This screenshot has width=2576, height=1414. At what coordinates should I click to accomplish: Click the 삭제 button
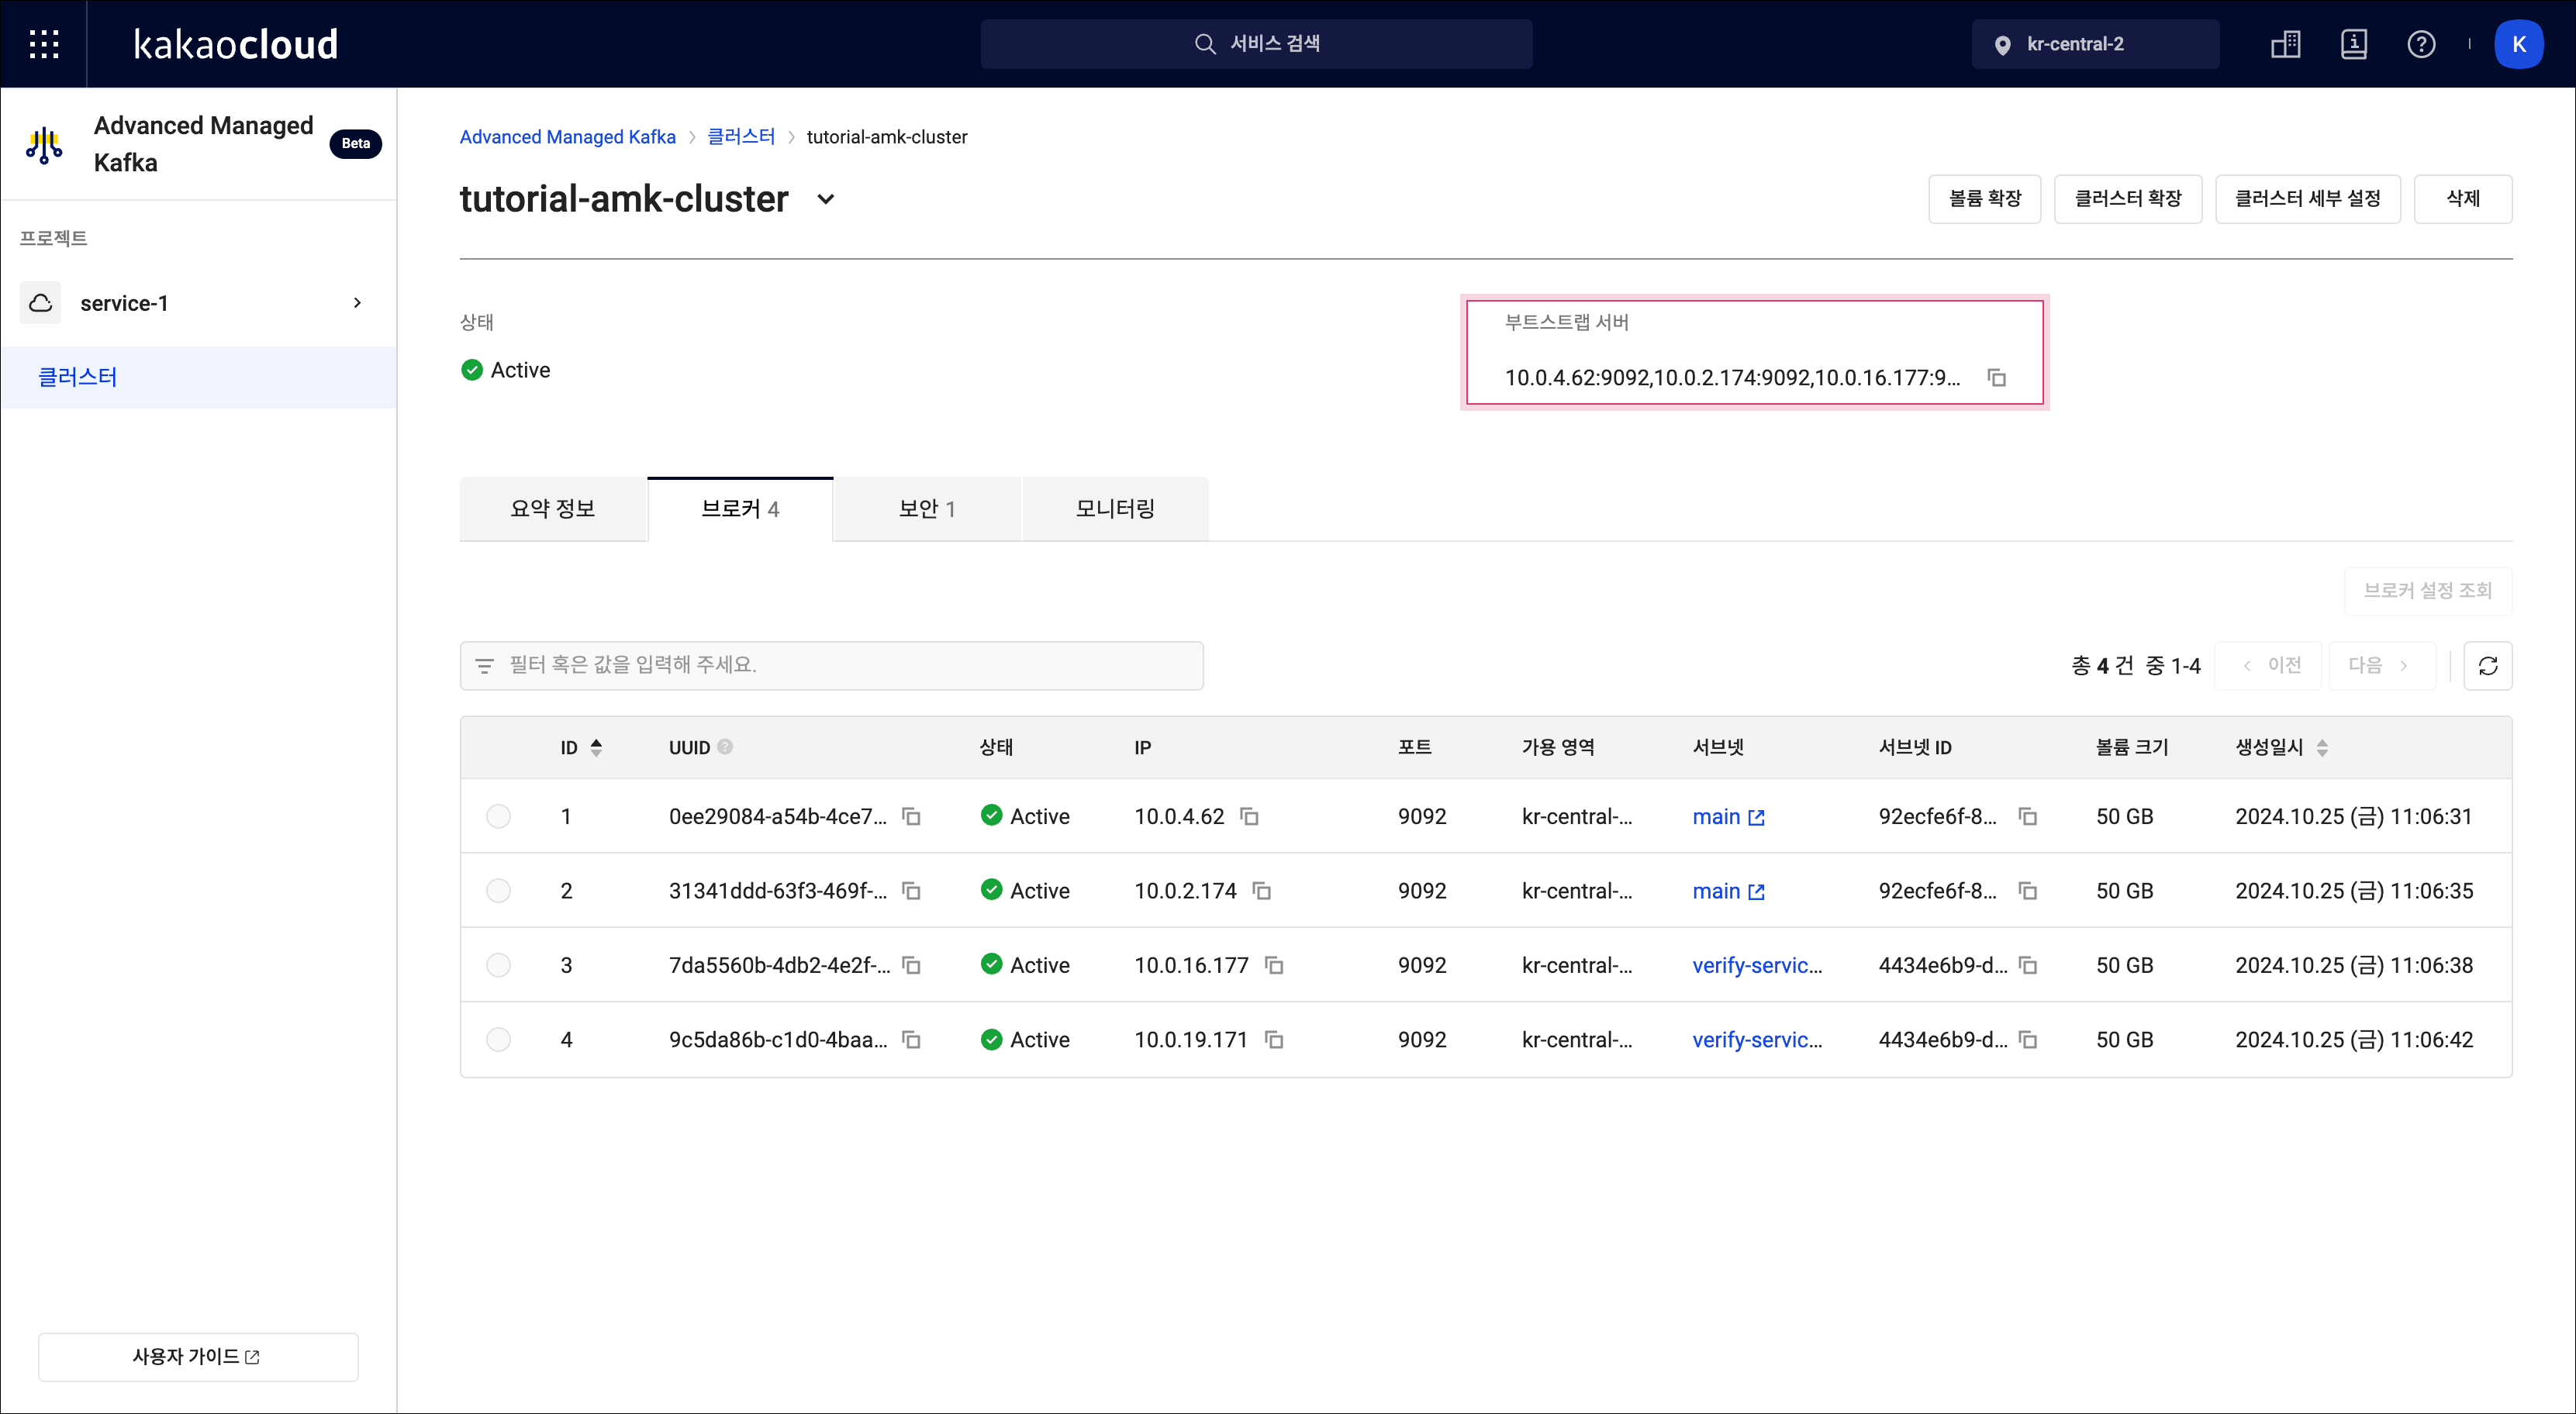point(2463,199)
